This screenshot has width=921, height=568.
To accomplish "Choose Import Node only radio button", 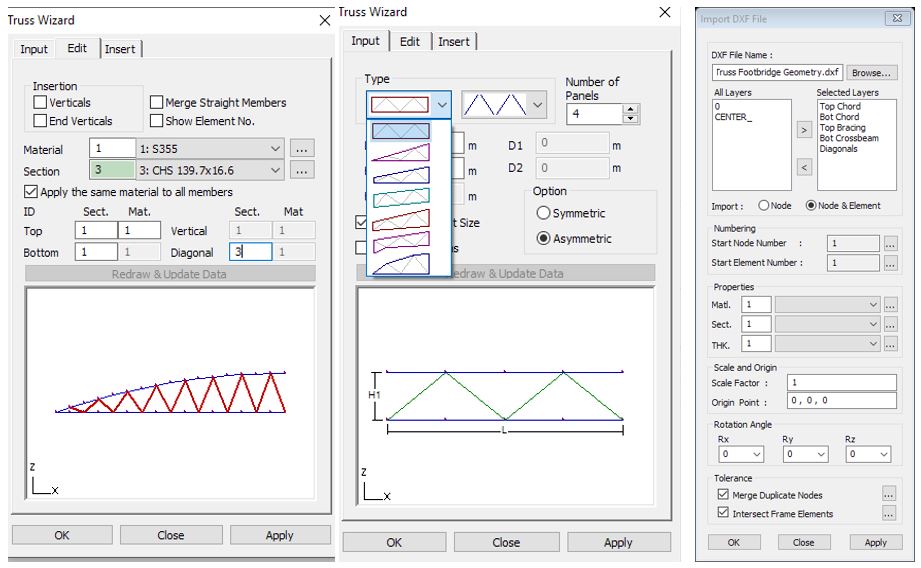I will [x=764, y=205].
